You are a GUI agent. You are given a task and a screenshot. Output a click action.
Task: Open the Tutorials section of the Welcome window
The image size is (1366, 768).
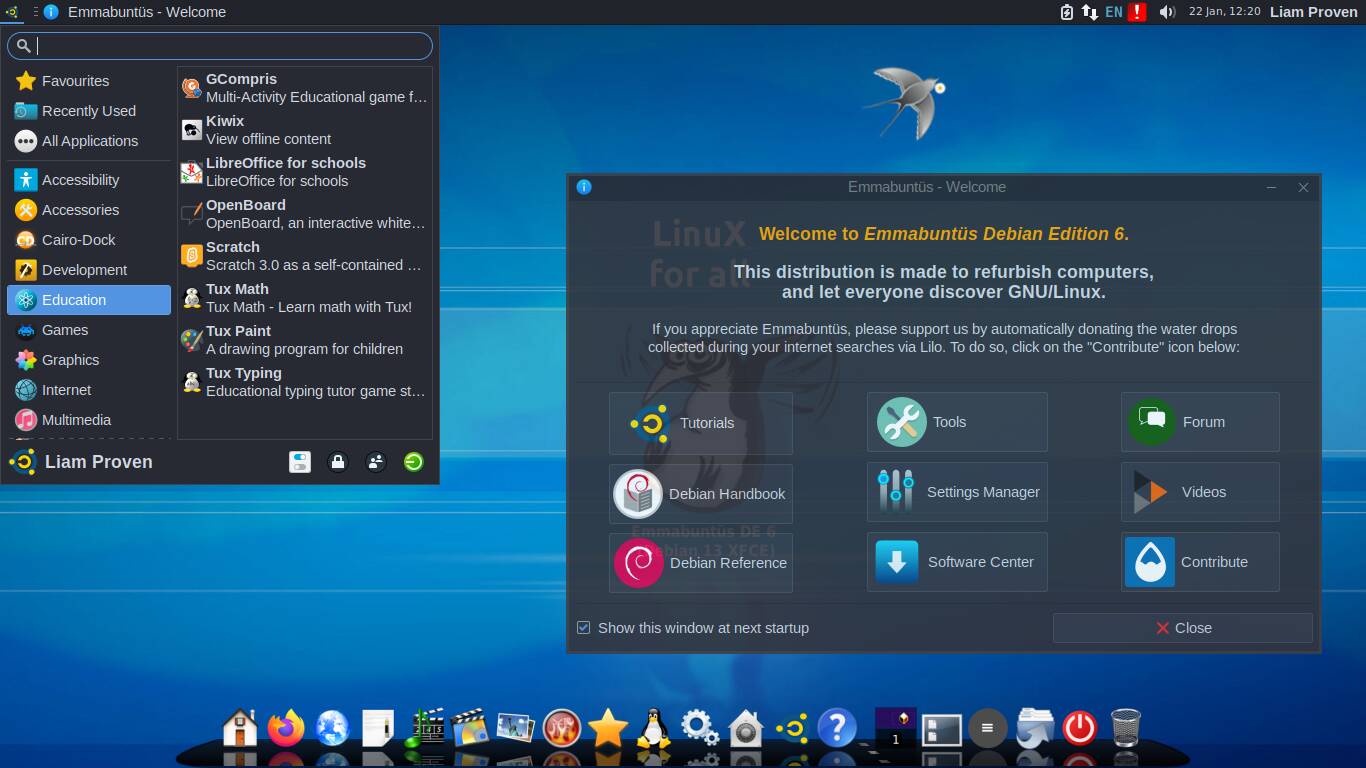pos(700,422)
